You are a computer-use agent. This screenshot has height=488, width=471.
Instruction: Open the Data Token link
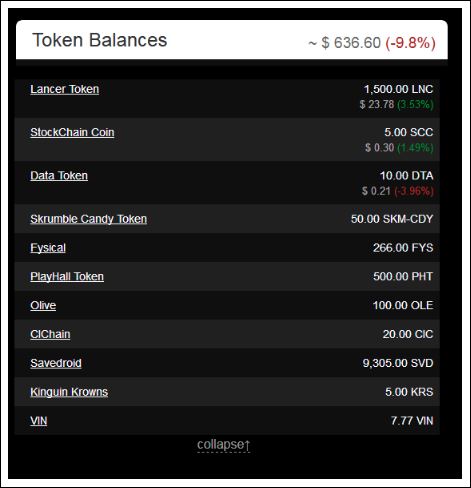pos(59,176)
